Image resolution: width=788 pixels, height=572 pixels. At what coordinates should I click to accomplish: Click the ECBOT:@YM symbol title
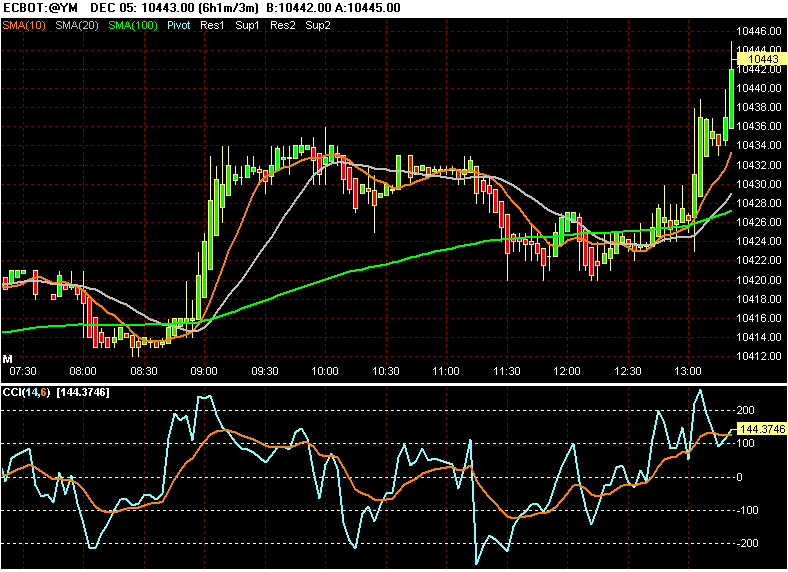click(40, 8)
